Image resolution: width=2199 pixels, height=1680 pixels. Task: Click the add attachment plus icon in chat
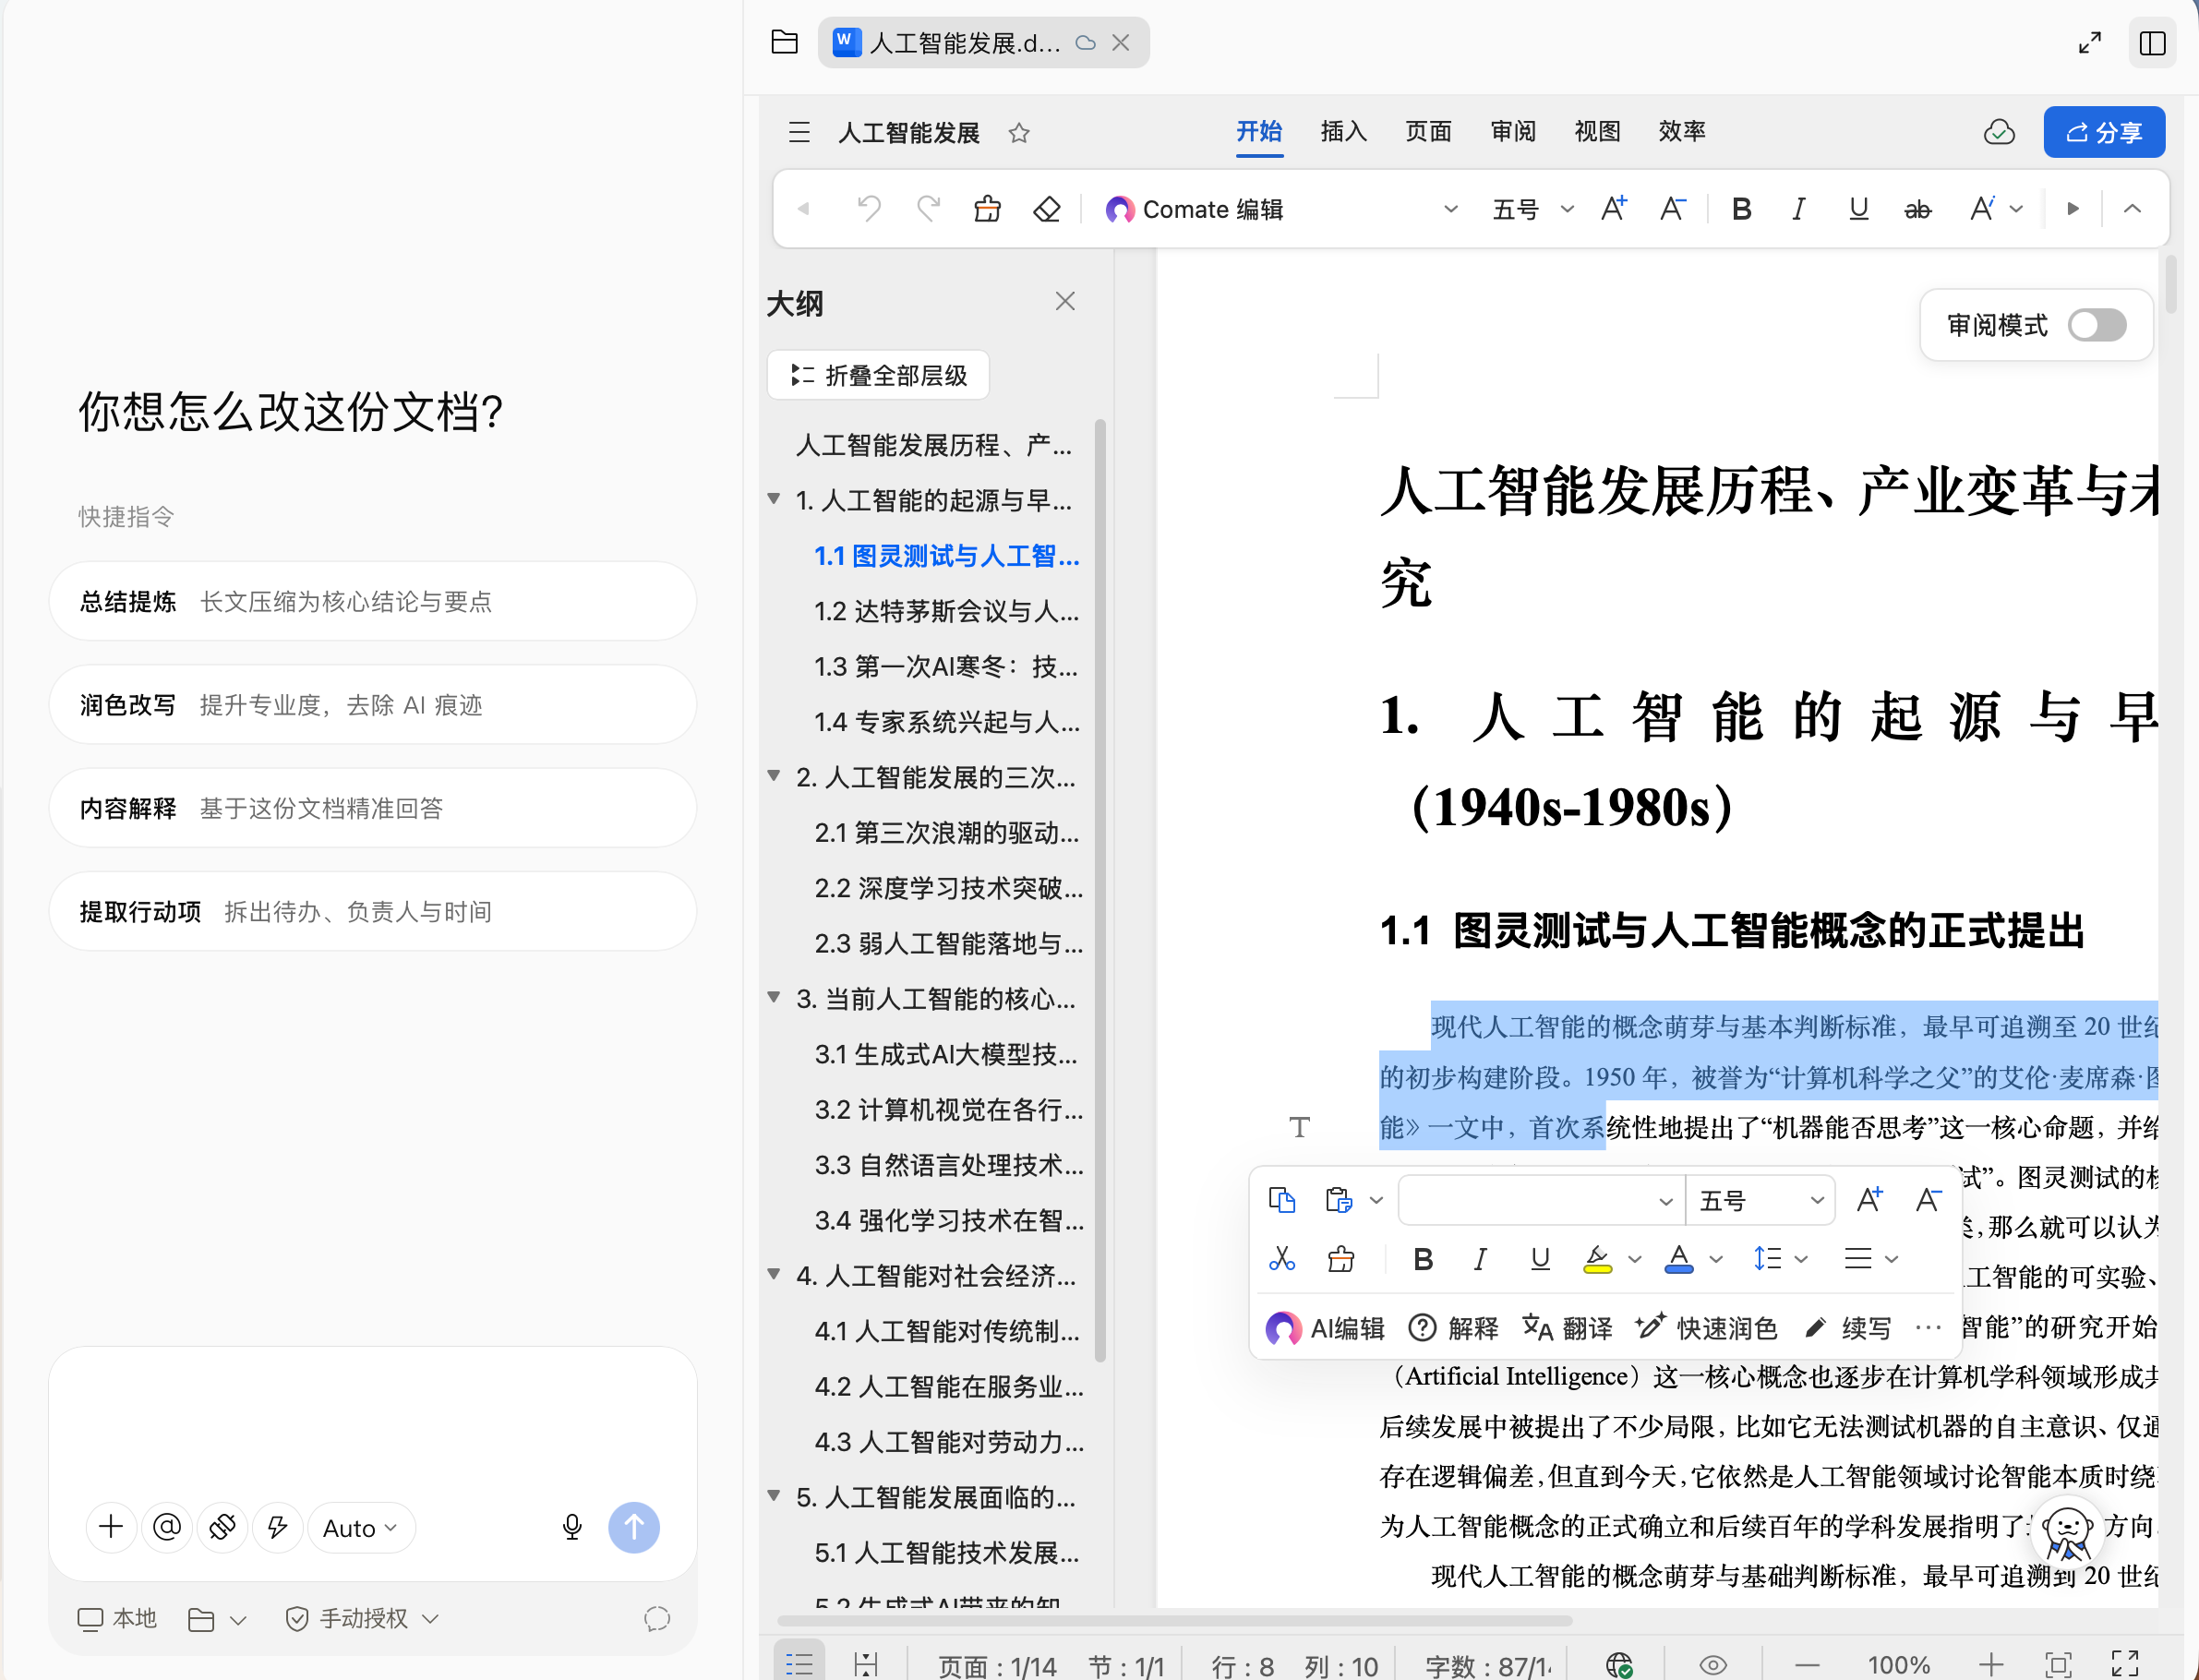[x=111, y=1527]
